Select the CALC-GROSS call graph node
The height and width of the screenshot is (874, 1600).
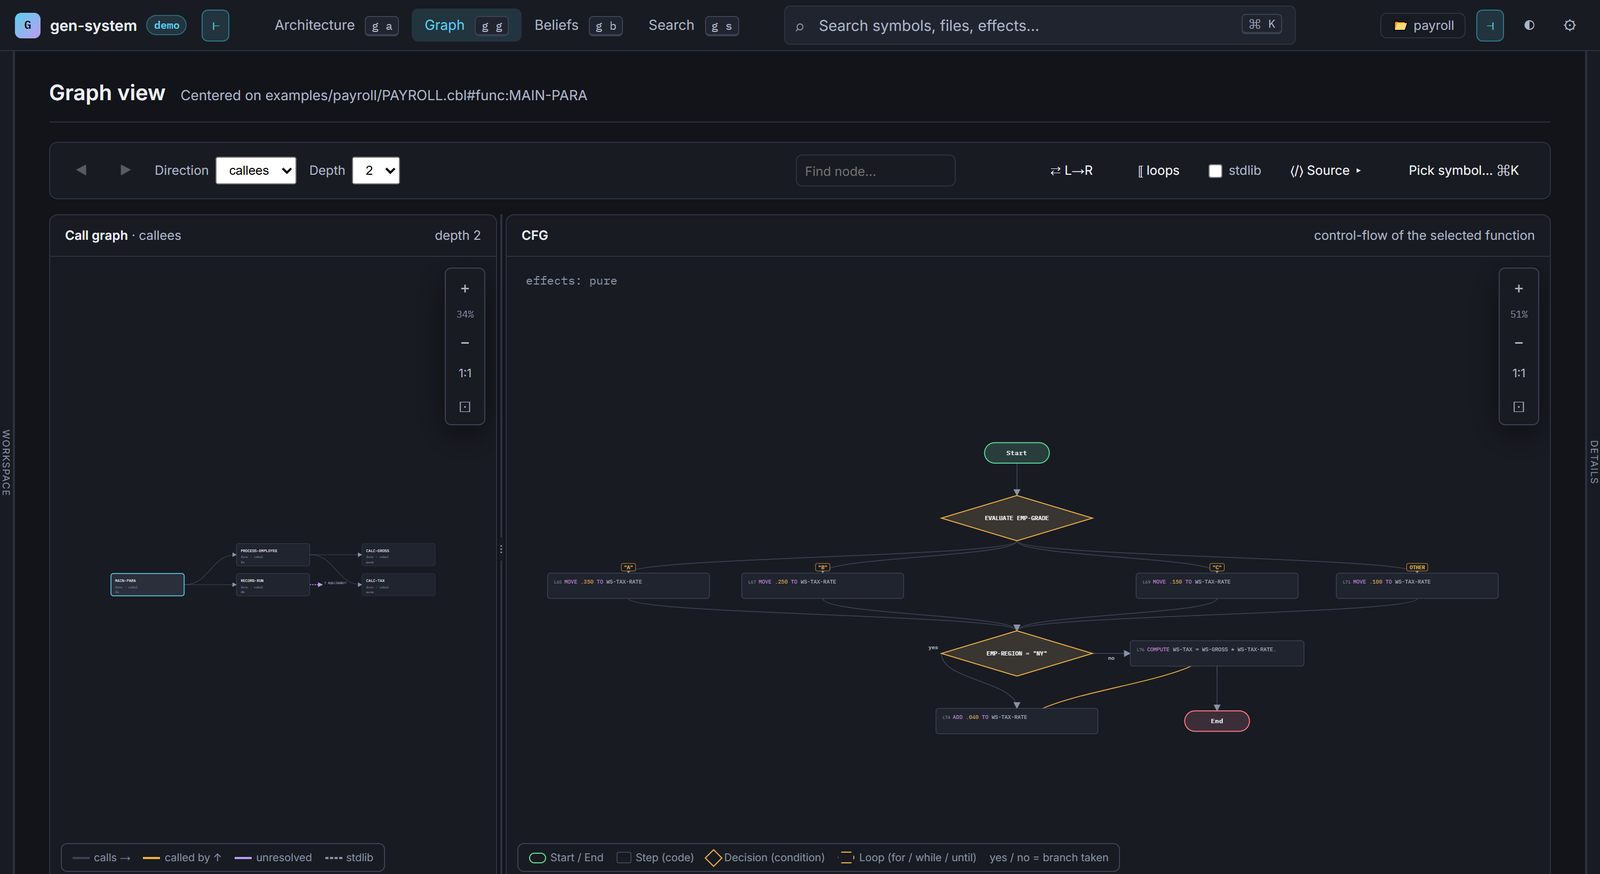398,555
